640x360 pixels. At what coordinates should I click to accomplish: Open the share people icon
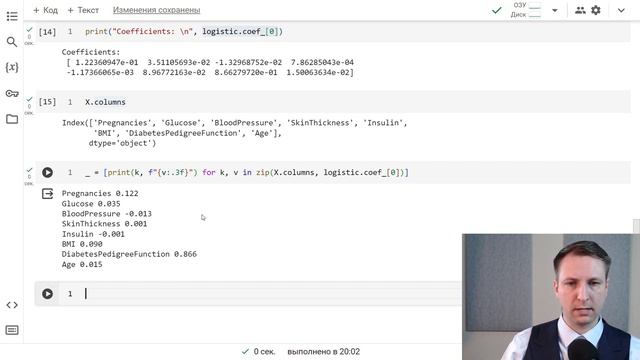pos(580,10)
